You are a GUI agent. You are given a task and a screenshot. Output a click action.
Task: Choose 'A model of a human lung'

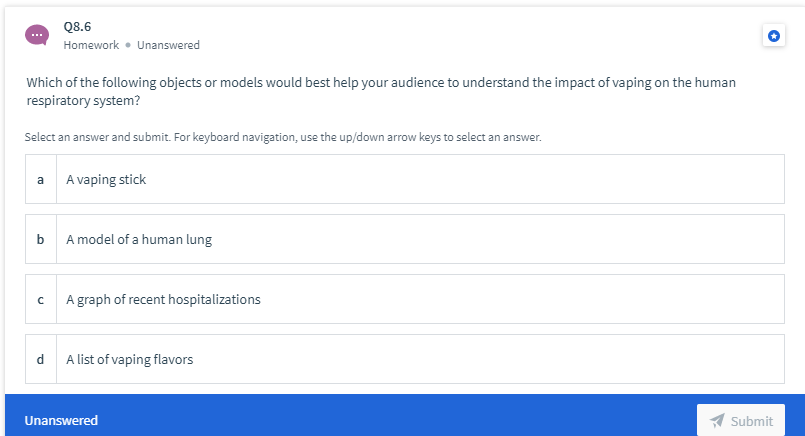405,239
